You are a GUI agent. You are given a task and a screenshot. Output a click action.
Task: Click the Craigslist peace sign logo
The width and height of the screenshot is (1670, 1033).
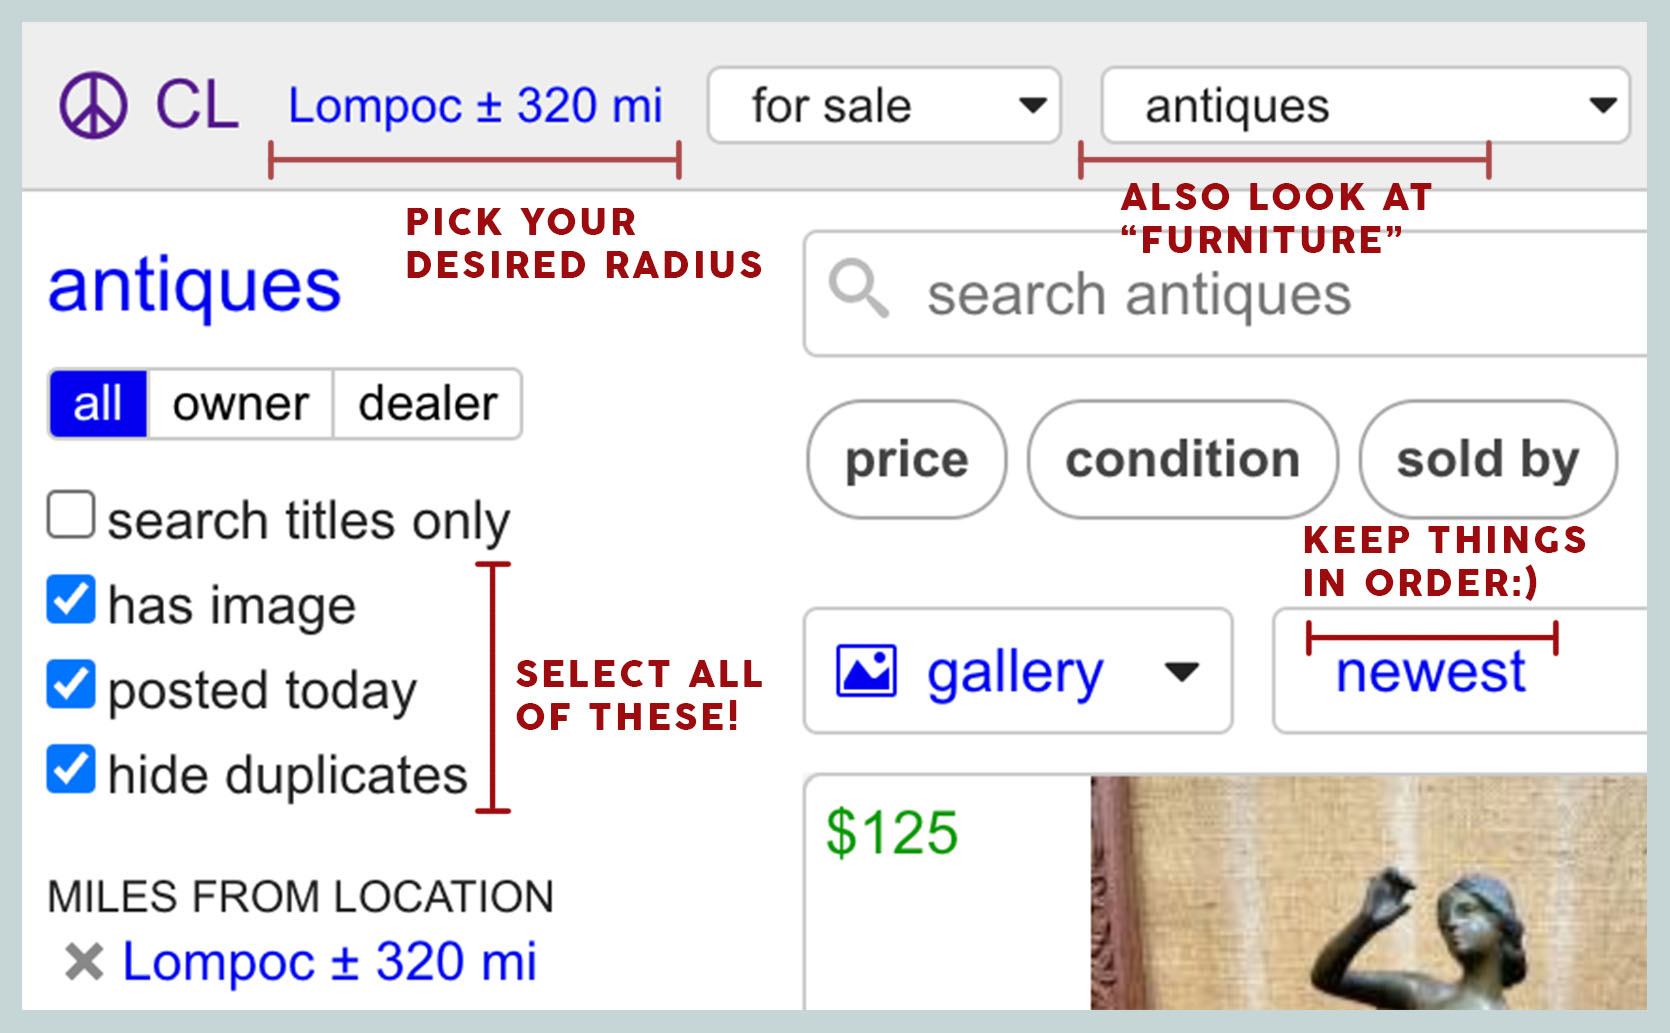[93, 105]
